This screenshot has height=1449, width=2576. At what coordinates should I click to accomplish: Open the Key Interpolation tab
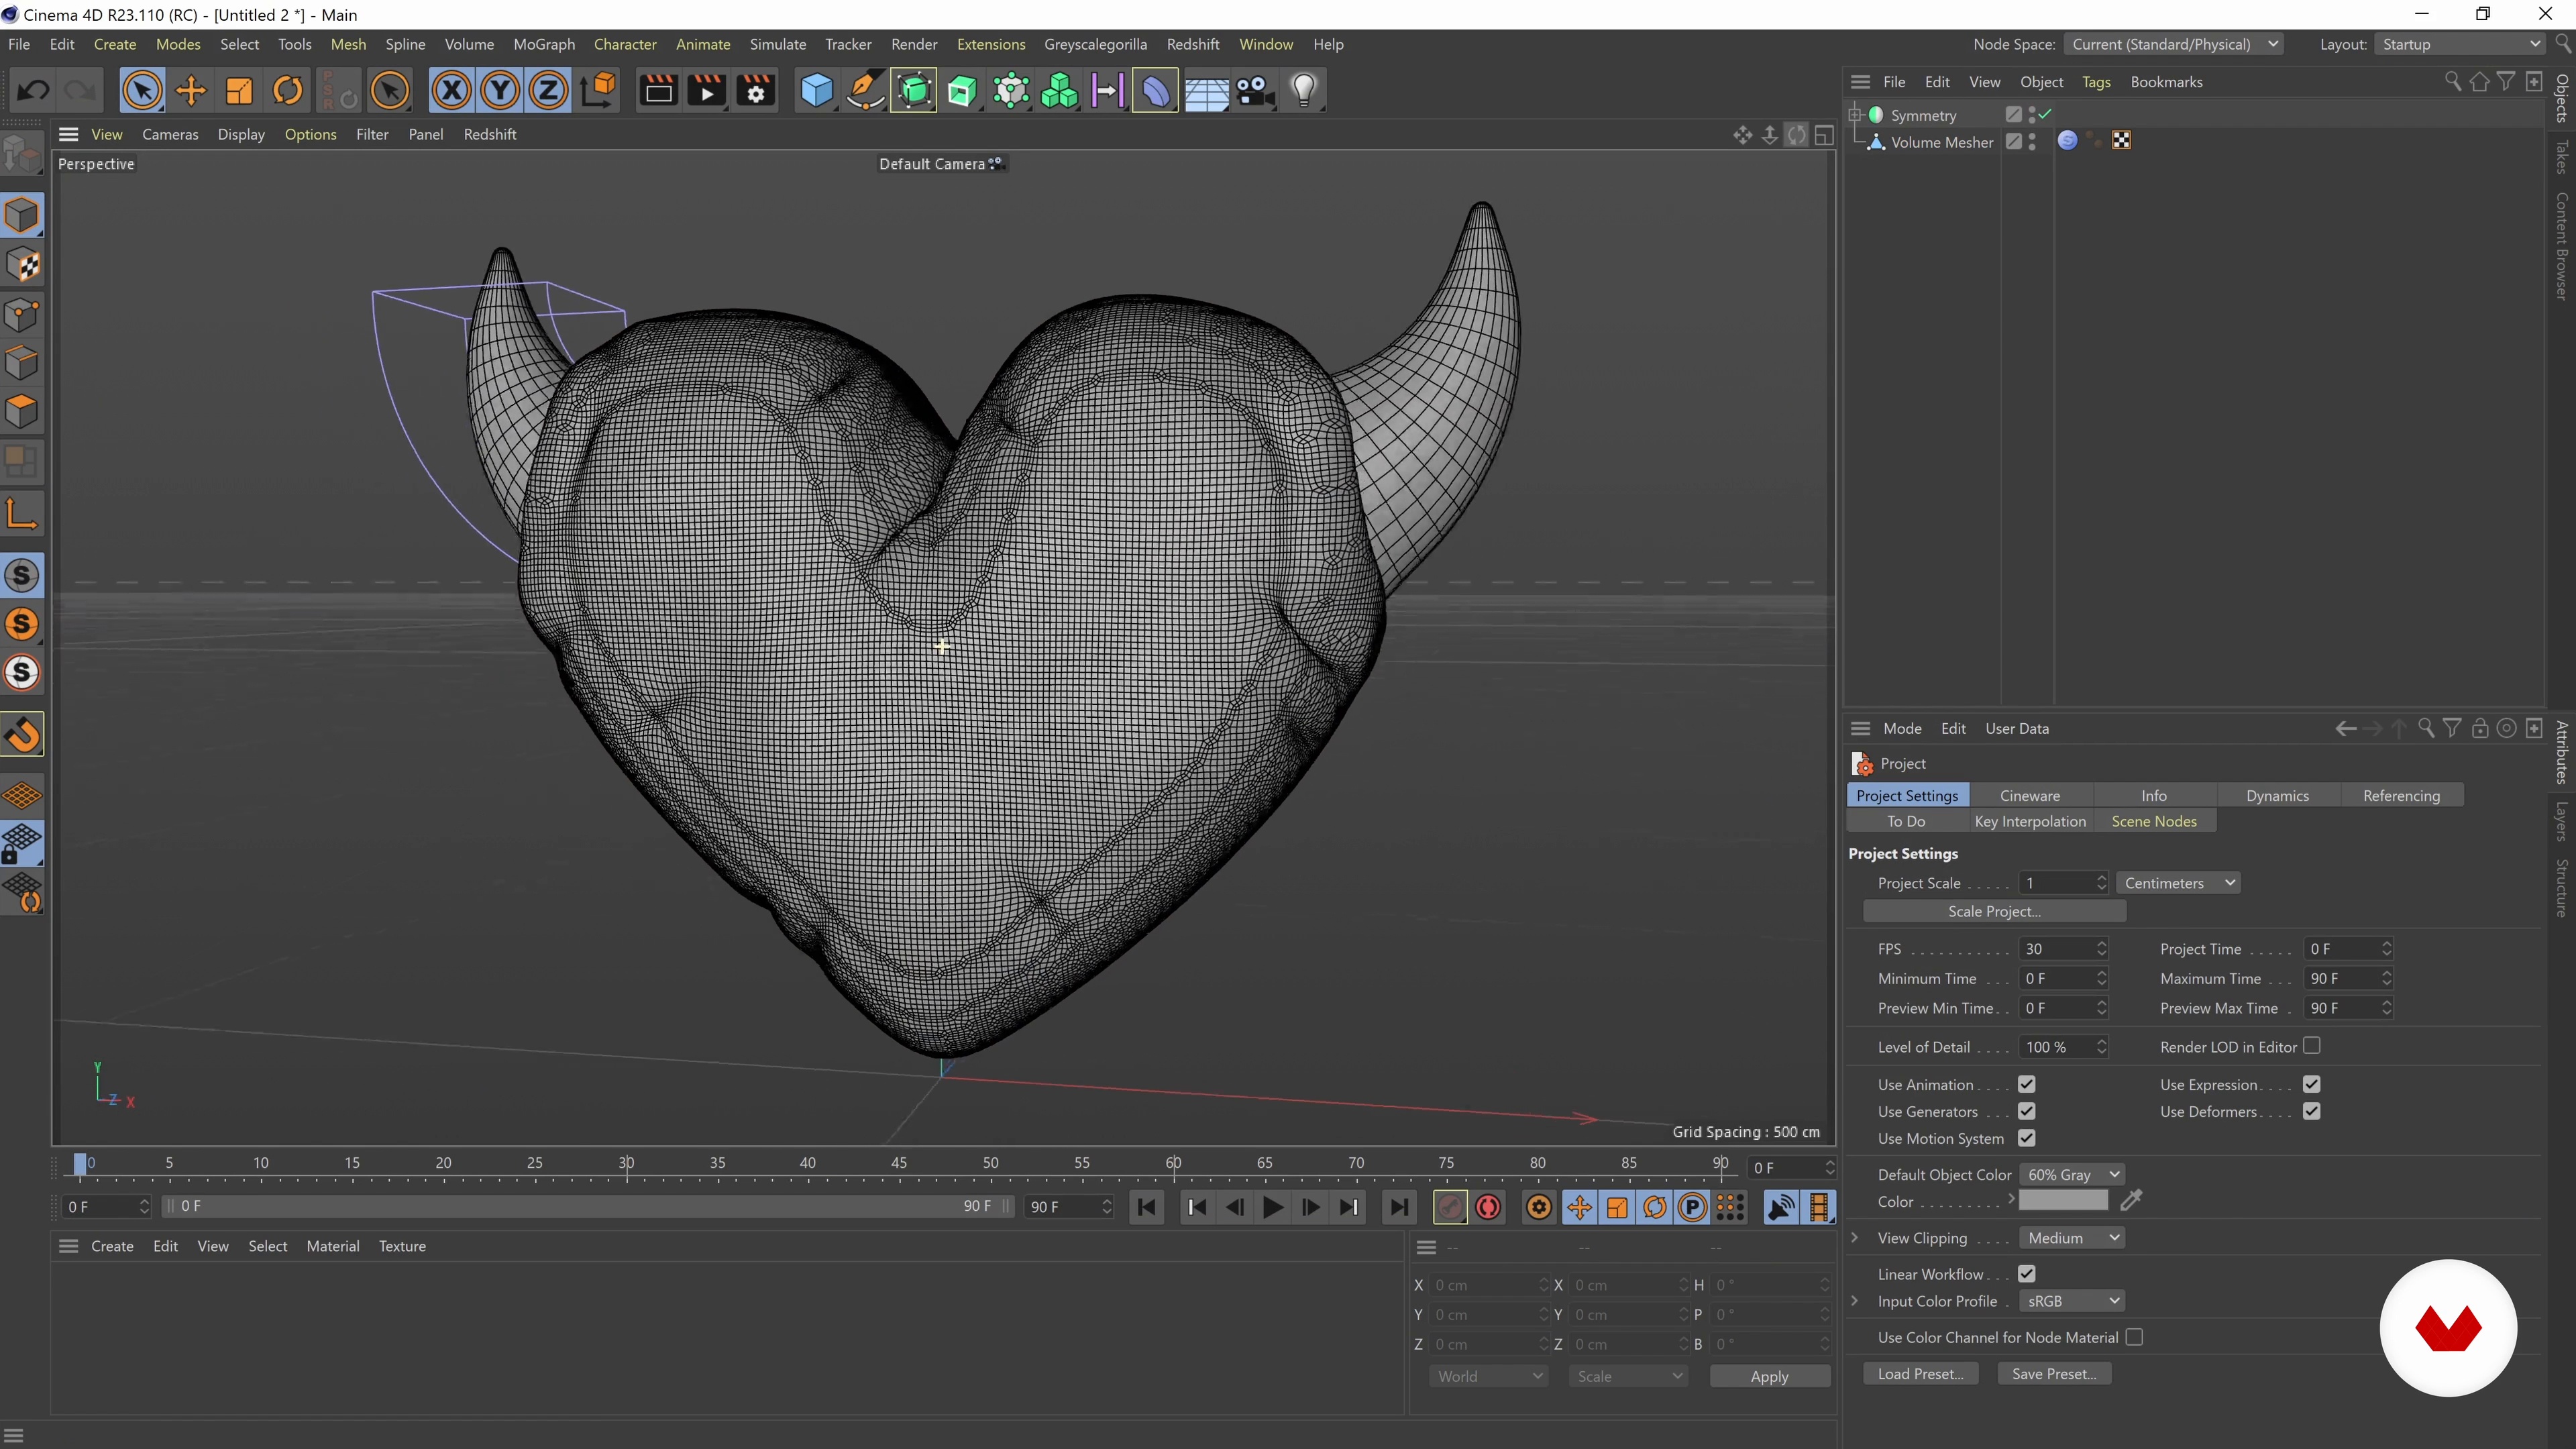pyautogui.click(x=2030, y=821)
